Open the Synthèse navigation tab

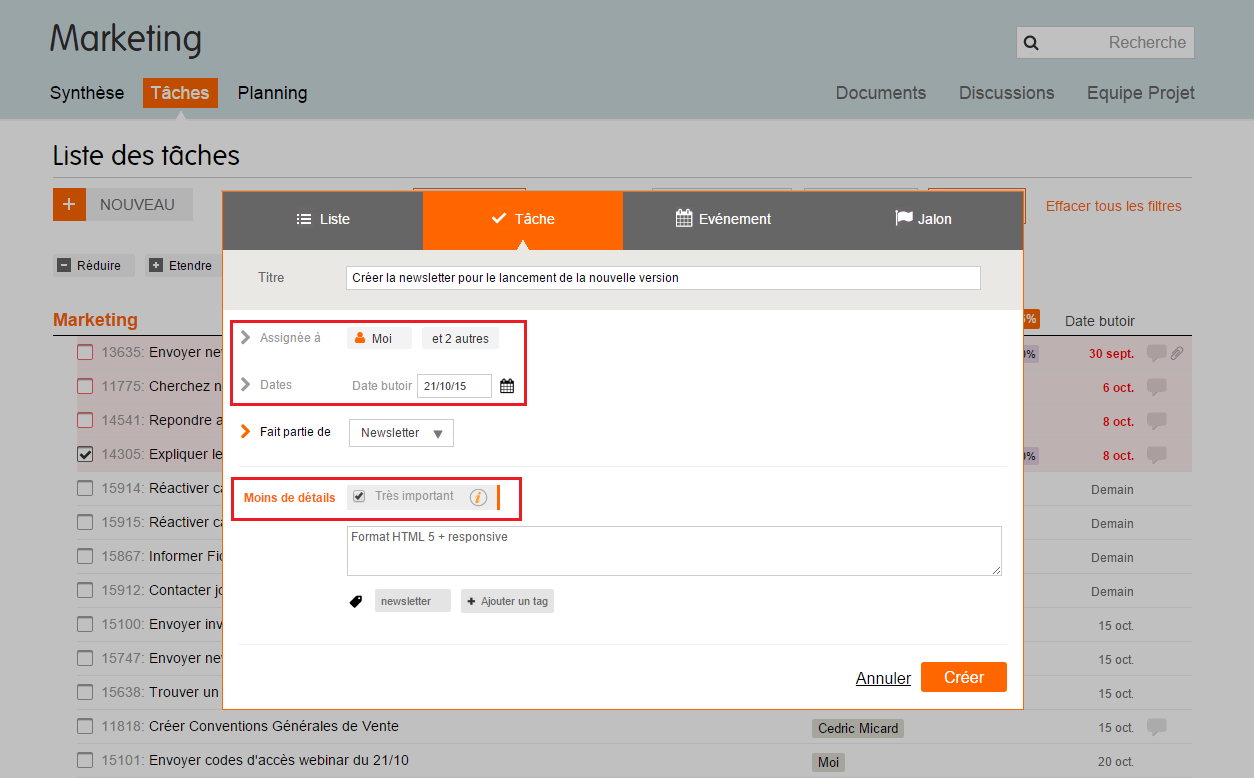[87, 93]
